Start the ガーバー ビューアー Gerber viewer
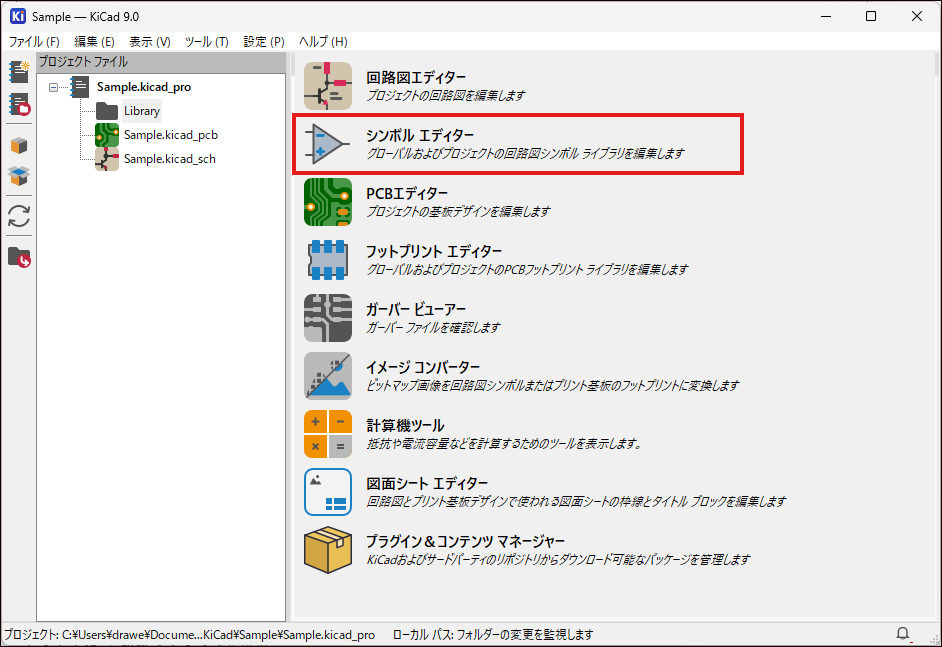The image size is (942, 647). tap(328, 318)
